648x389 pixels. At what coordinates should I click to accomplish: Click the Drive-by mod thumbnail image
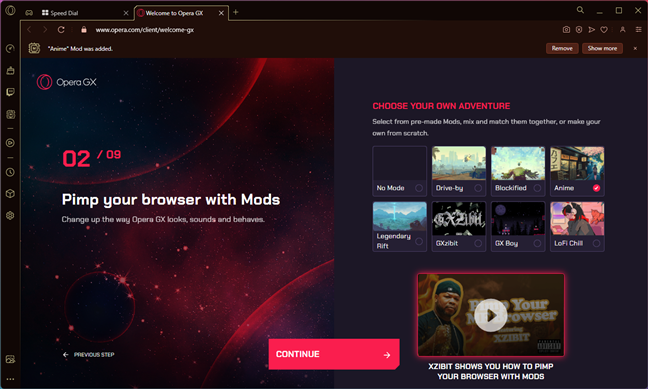tap(459, 163)
